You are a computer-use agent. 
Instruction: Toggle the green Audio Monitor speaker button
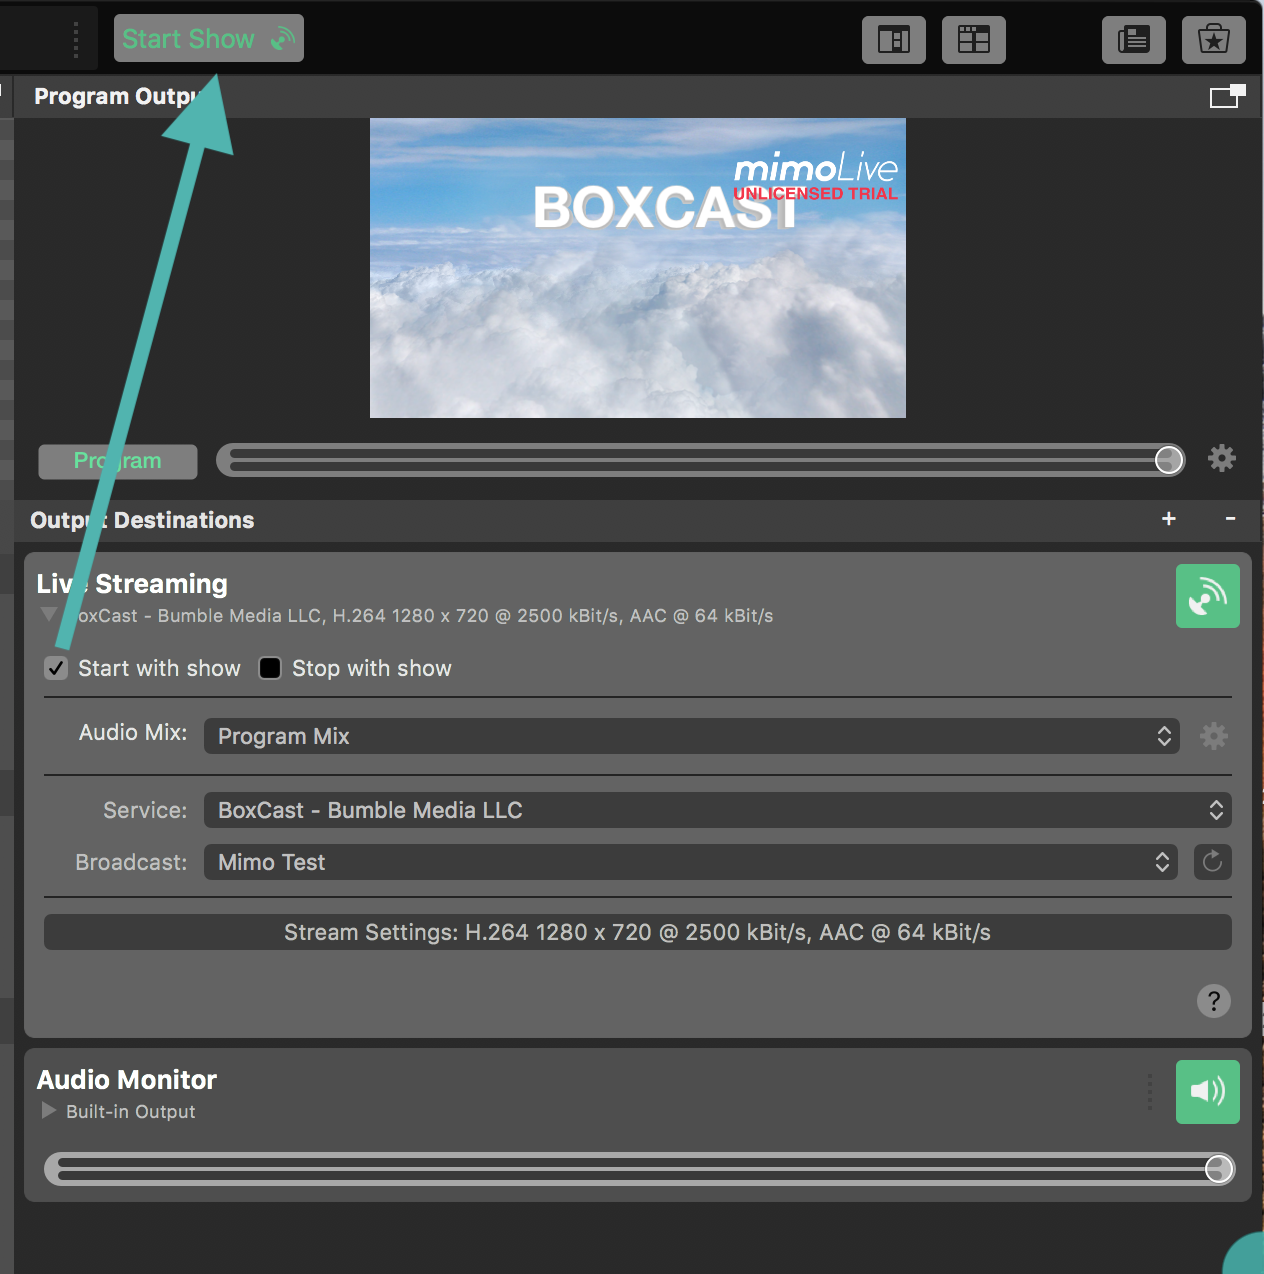click(x=1207, y=1092)
